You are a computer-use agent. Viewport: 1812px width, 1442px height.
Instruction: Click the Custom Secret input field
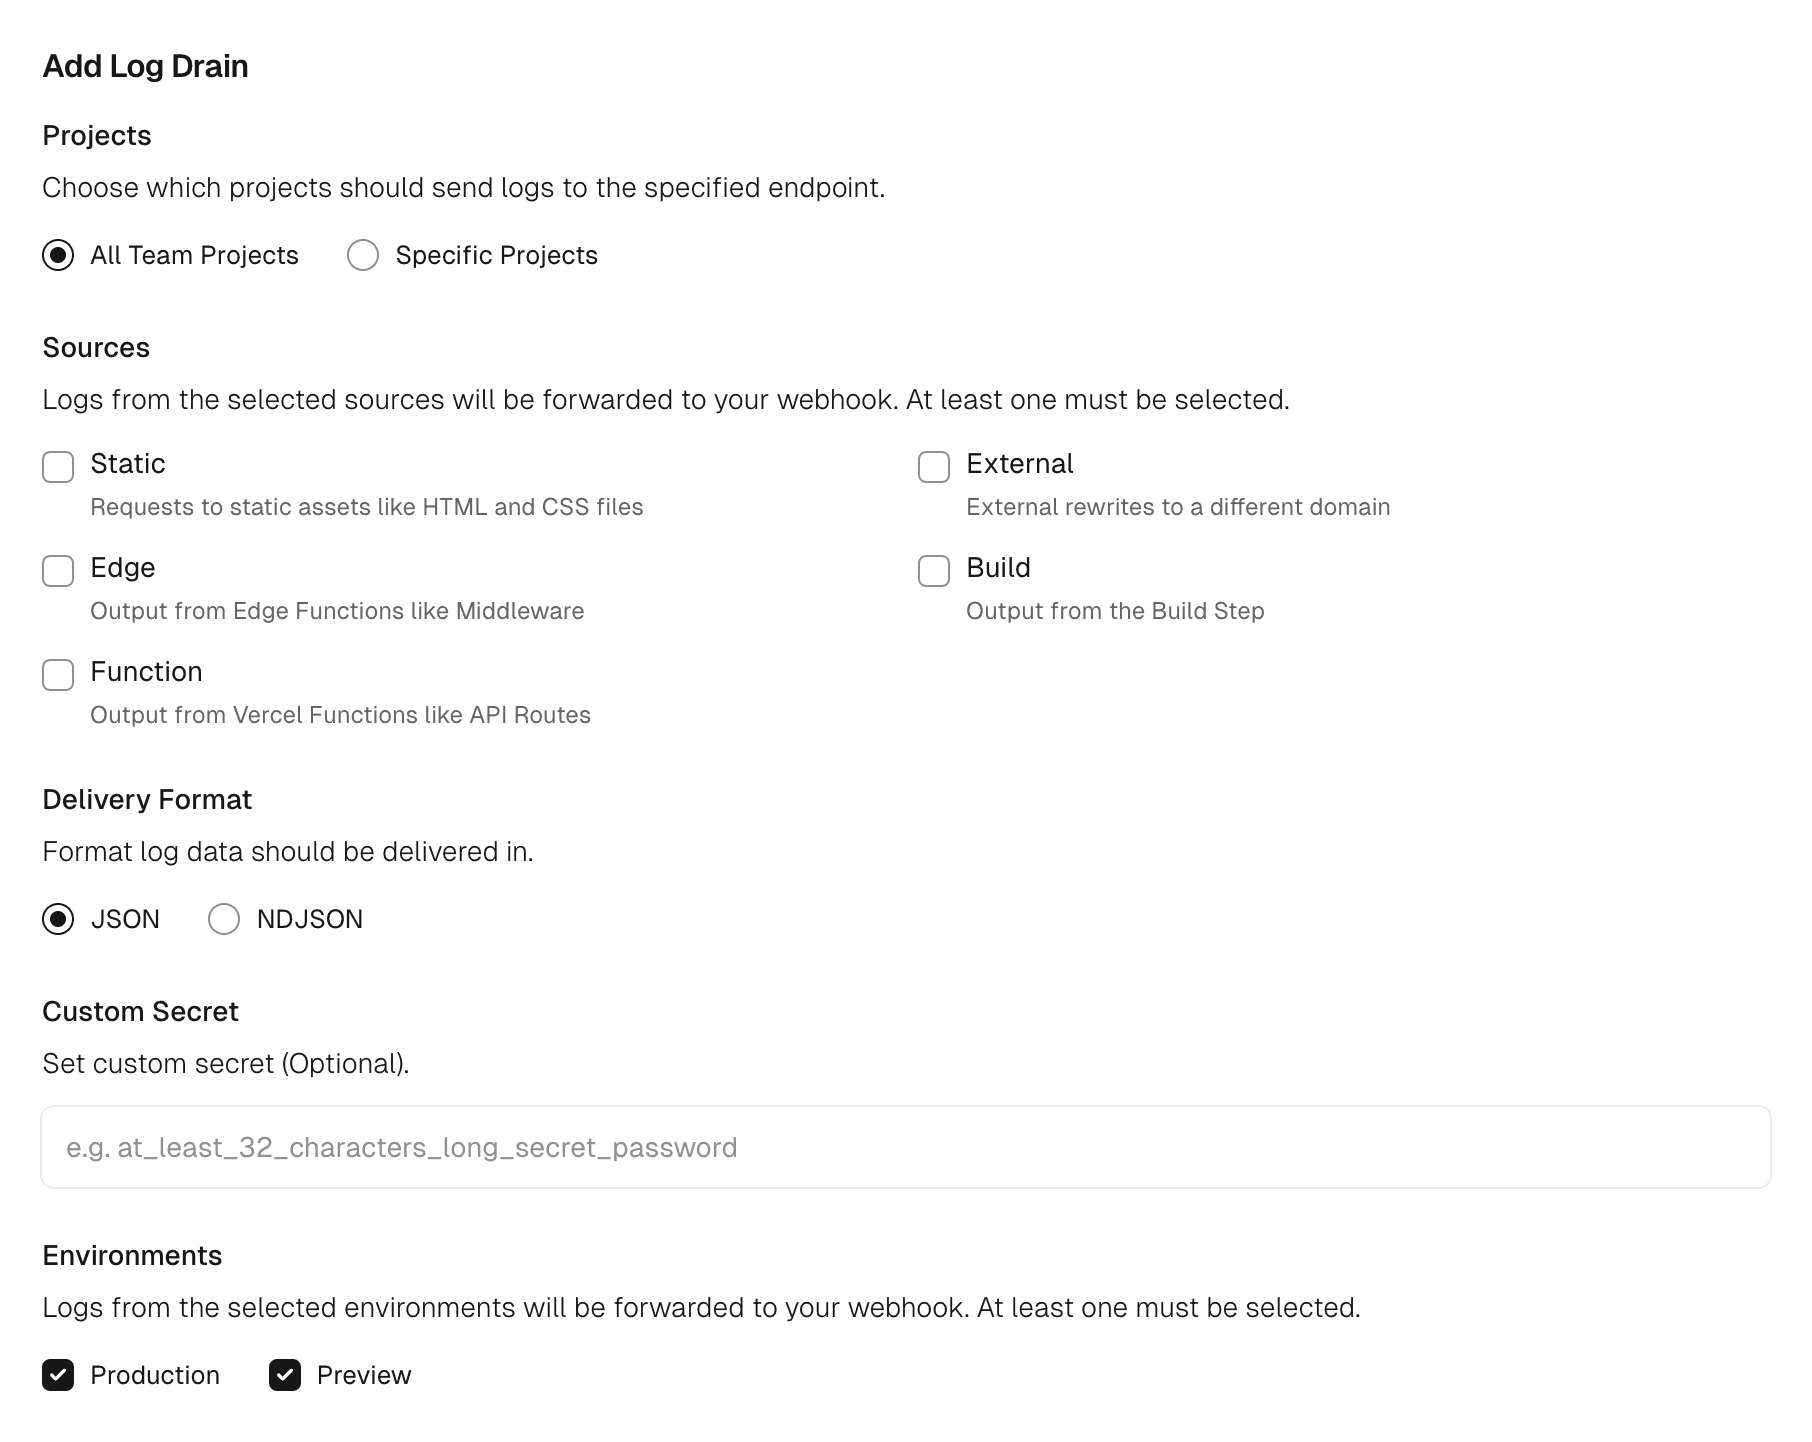tap(905, 1147)
